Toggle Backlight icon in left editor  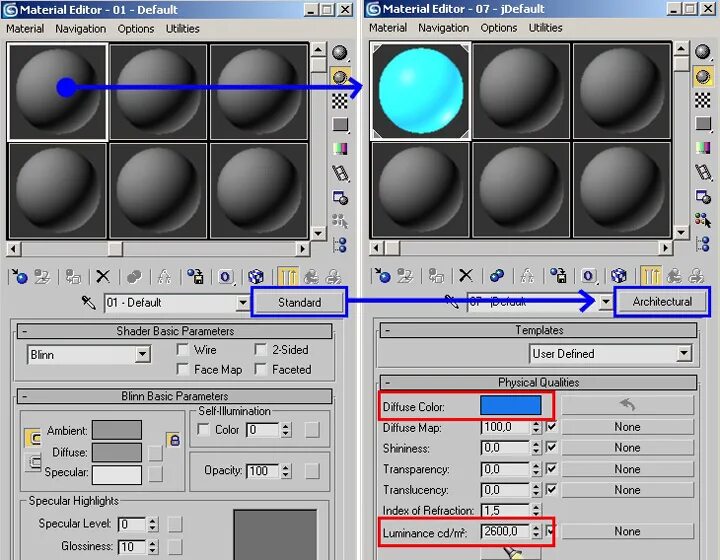(x=340, y=77)
